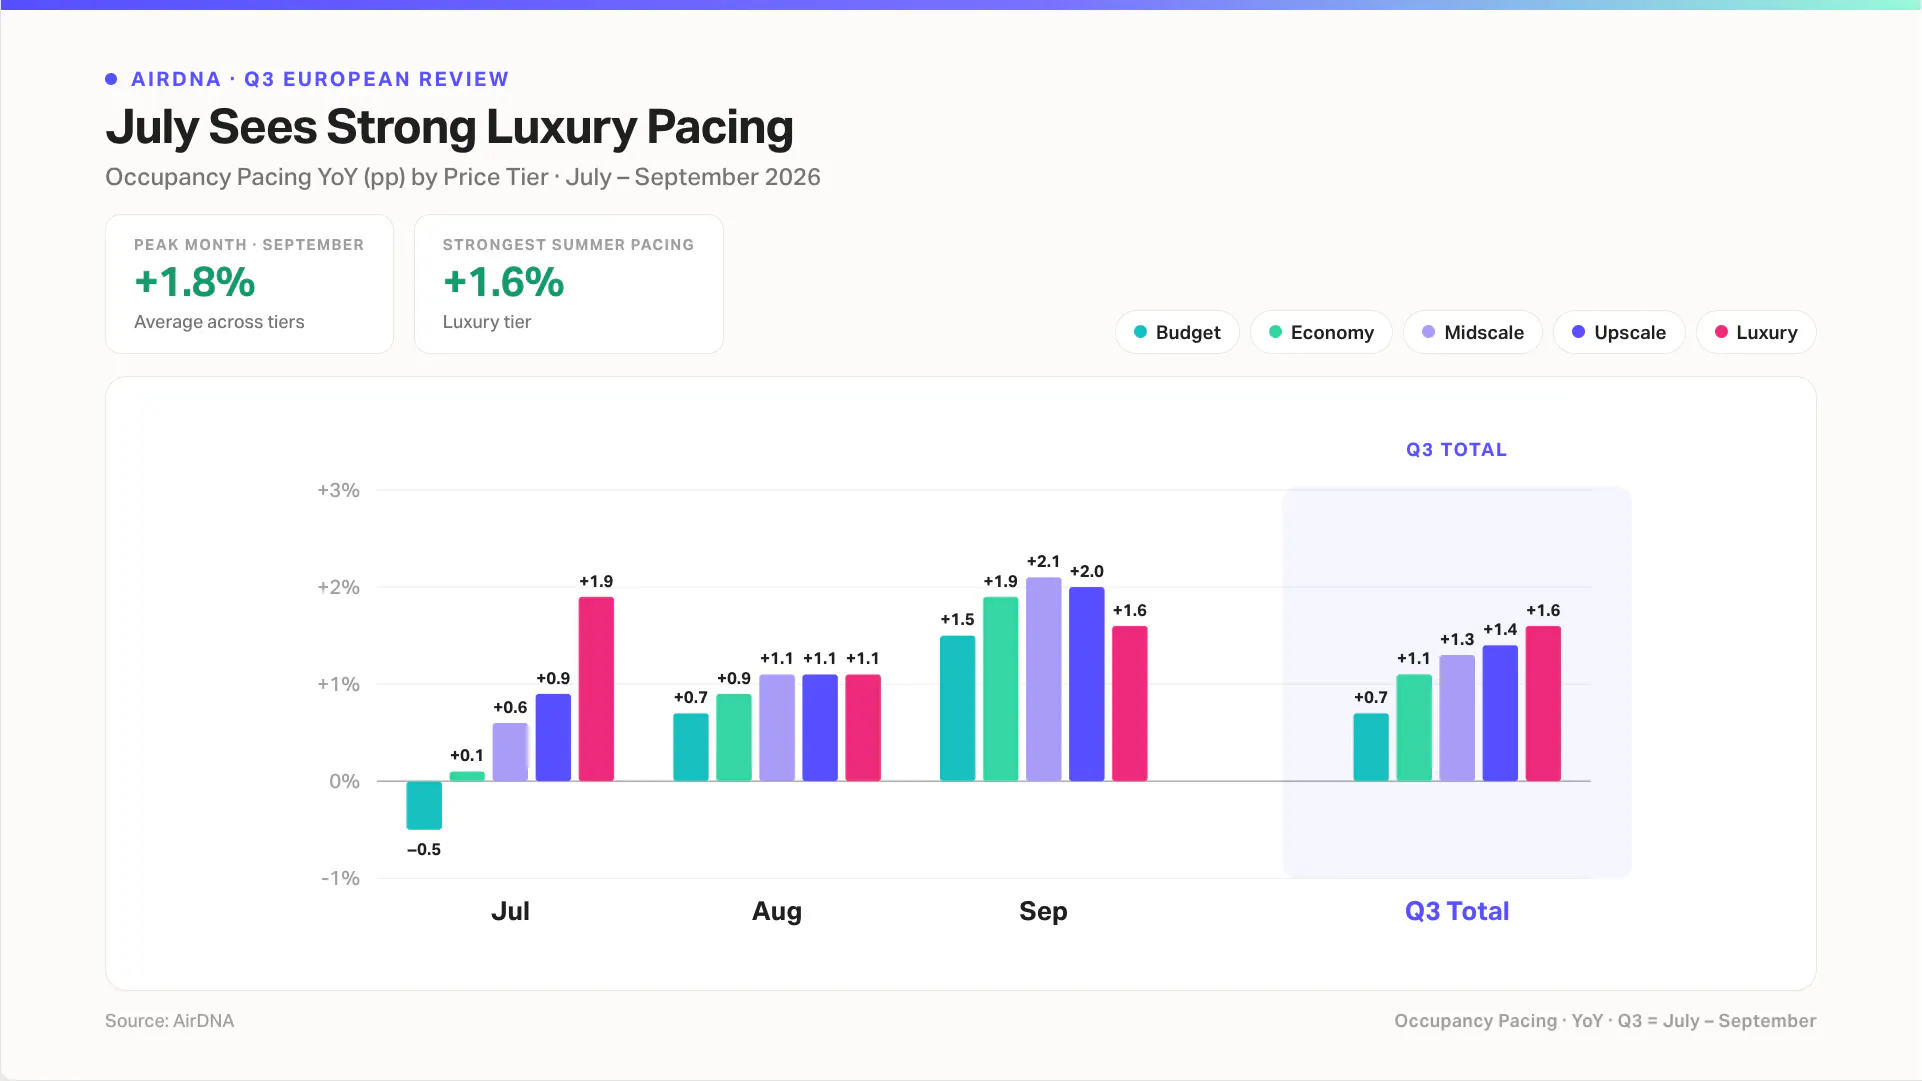Select the September Budget bar labeled +1.5
Image resolution: width=1922 pixels, height=1081 pixels.
coord(958,708)
